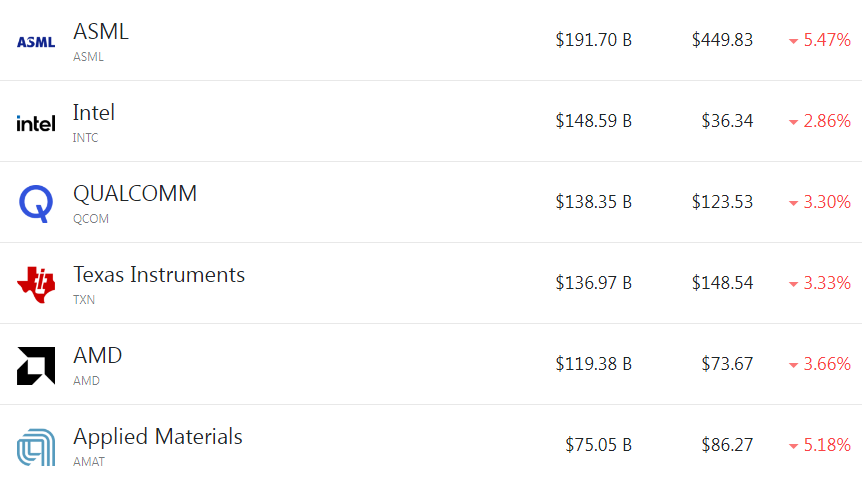Viewport: 862px width, 484px height.
Task: Click Texas Instruments' $148.54 share price
Action: tap(722, 283)
